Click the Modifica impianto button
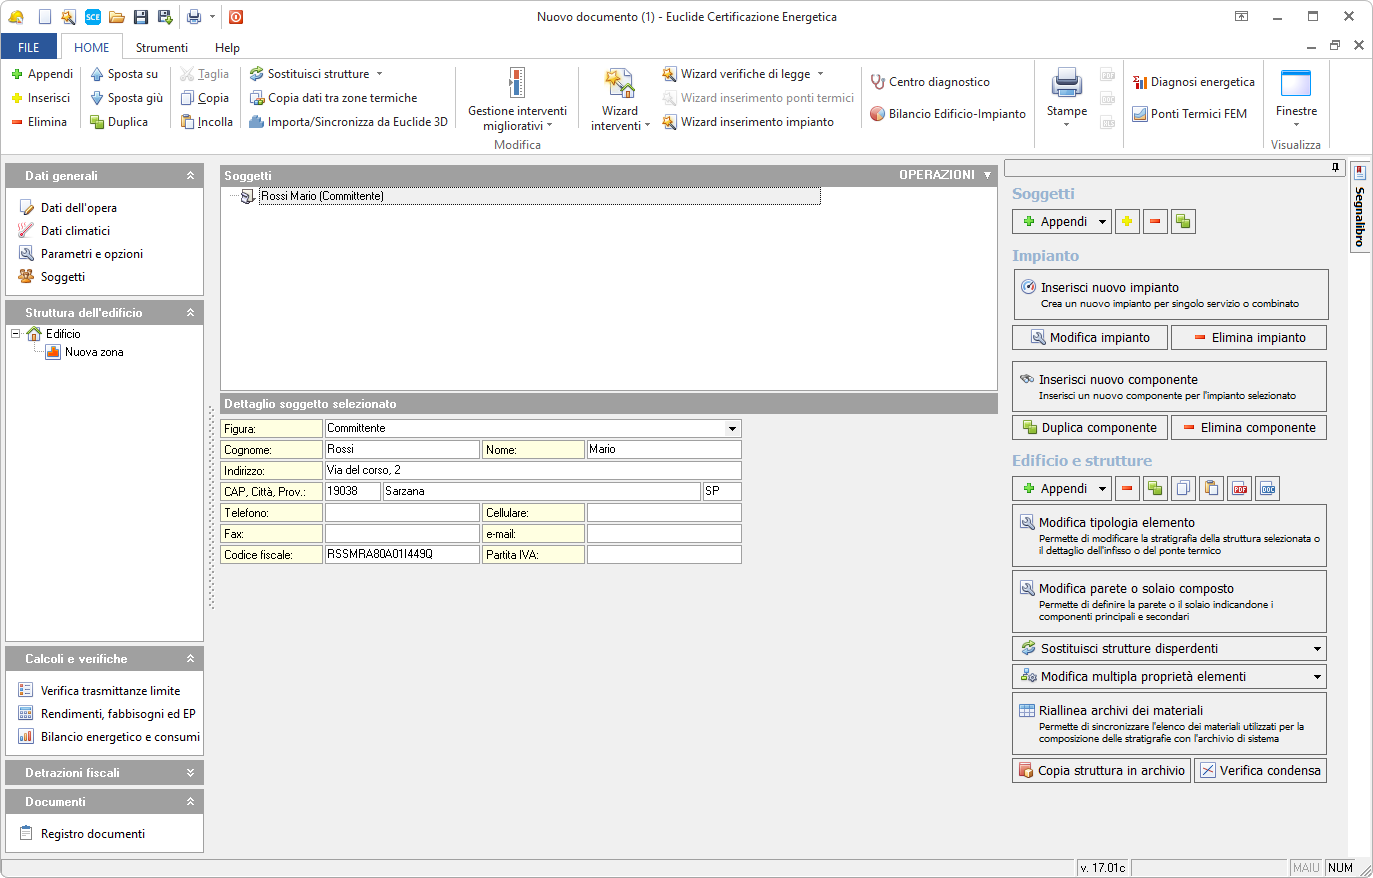This screenshot has width=1373, height=878. [x=1089, y=338]
